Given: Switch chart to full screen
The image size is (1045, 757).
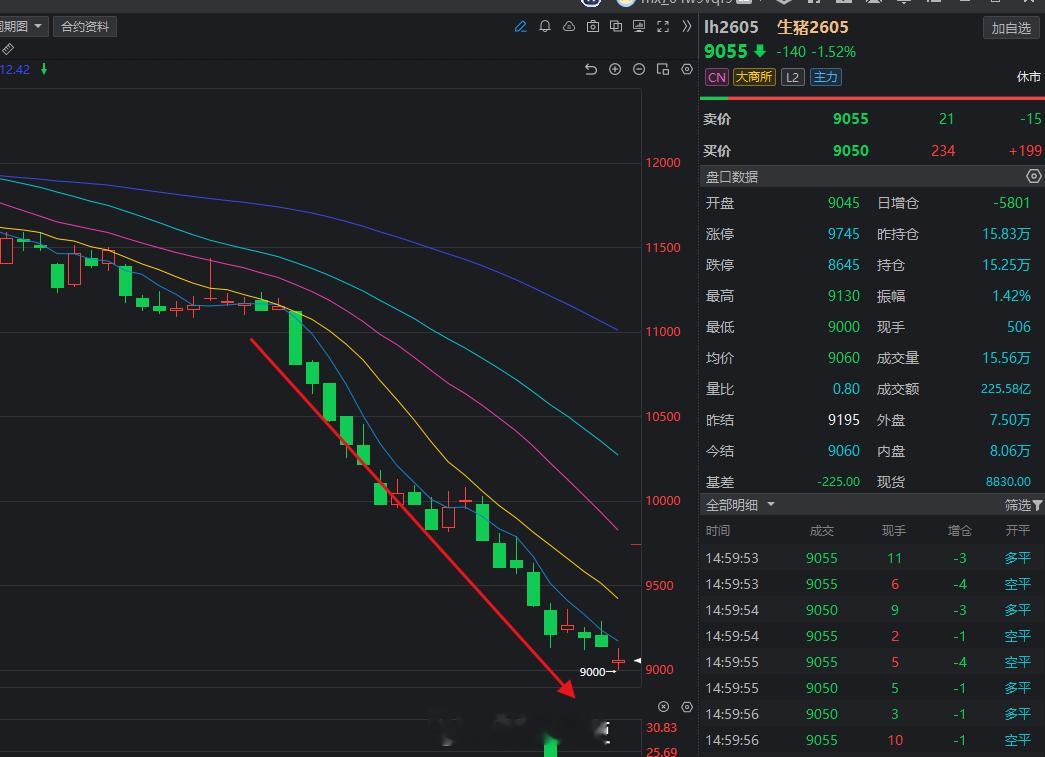Looking at the screenshot, I should click(663, 27).
